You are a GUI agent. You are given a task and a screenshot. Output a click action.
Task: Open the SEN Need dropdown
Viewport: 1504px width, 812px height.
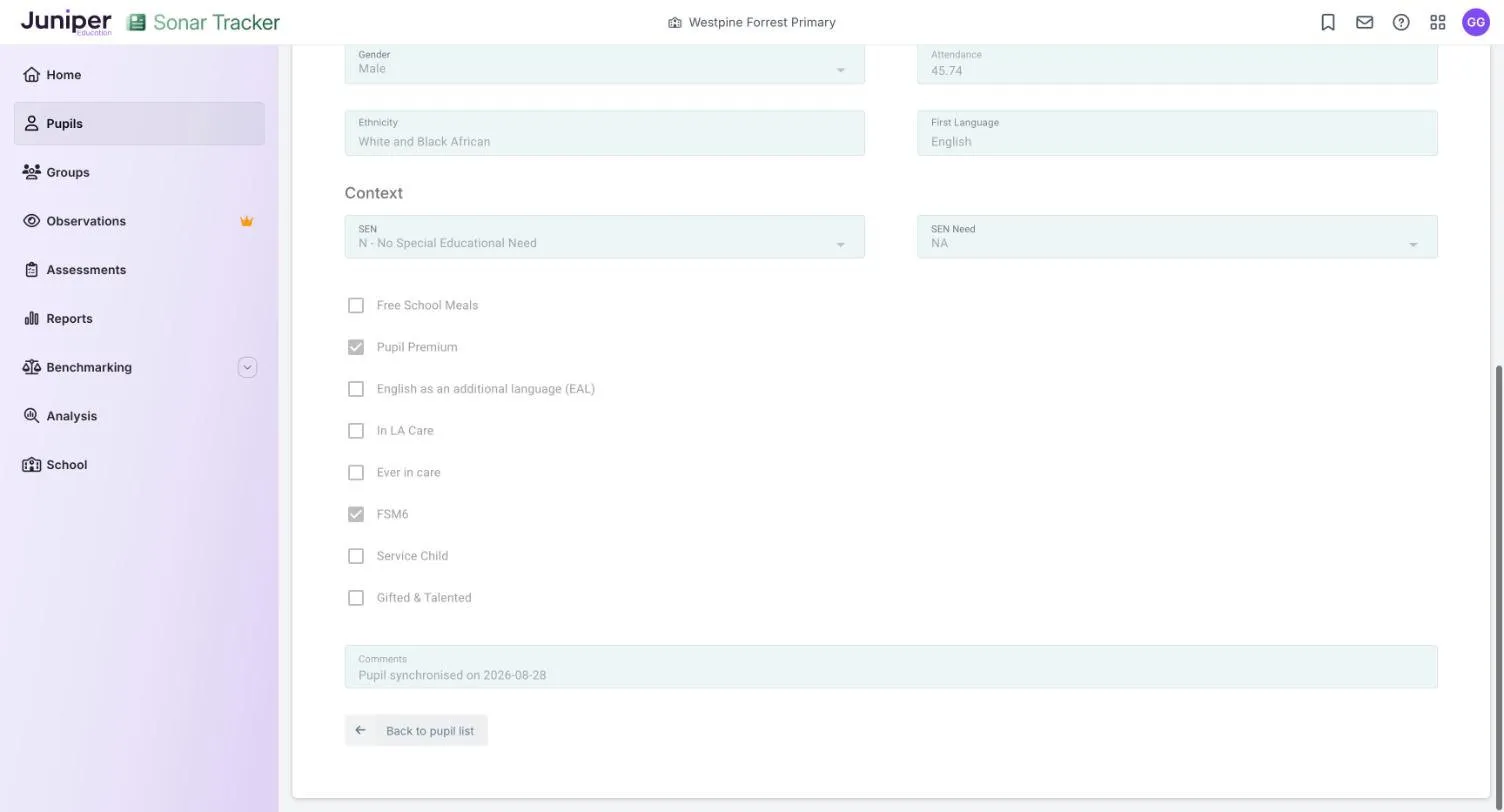pyautogui.click(x=1177, y=237)
